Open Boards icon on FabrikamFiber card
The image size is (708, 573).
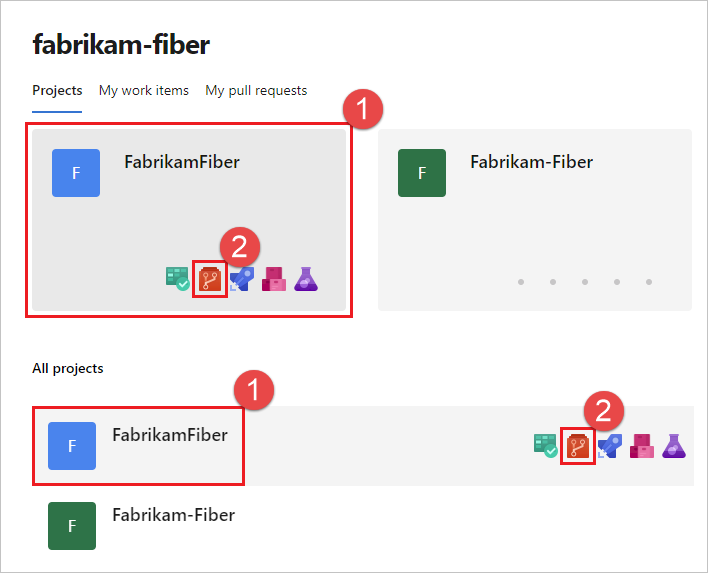point(177,279)
